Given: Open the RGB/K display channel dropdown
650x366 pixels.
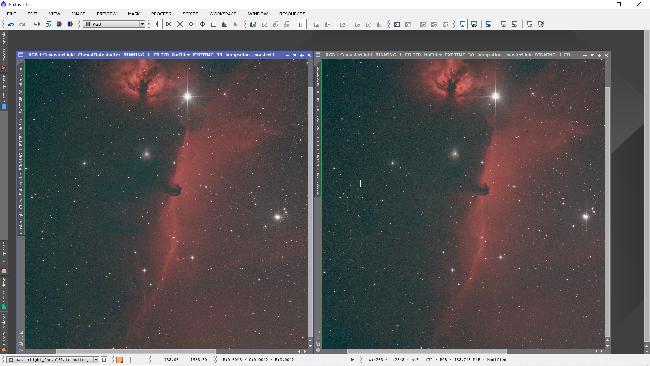Looking at the screenshot, I should click(114, 24).
